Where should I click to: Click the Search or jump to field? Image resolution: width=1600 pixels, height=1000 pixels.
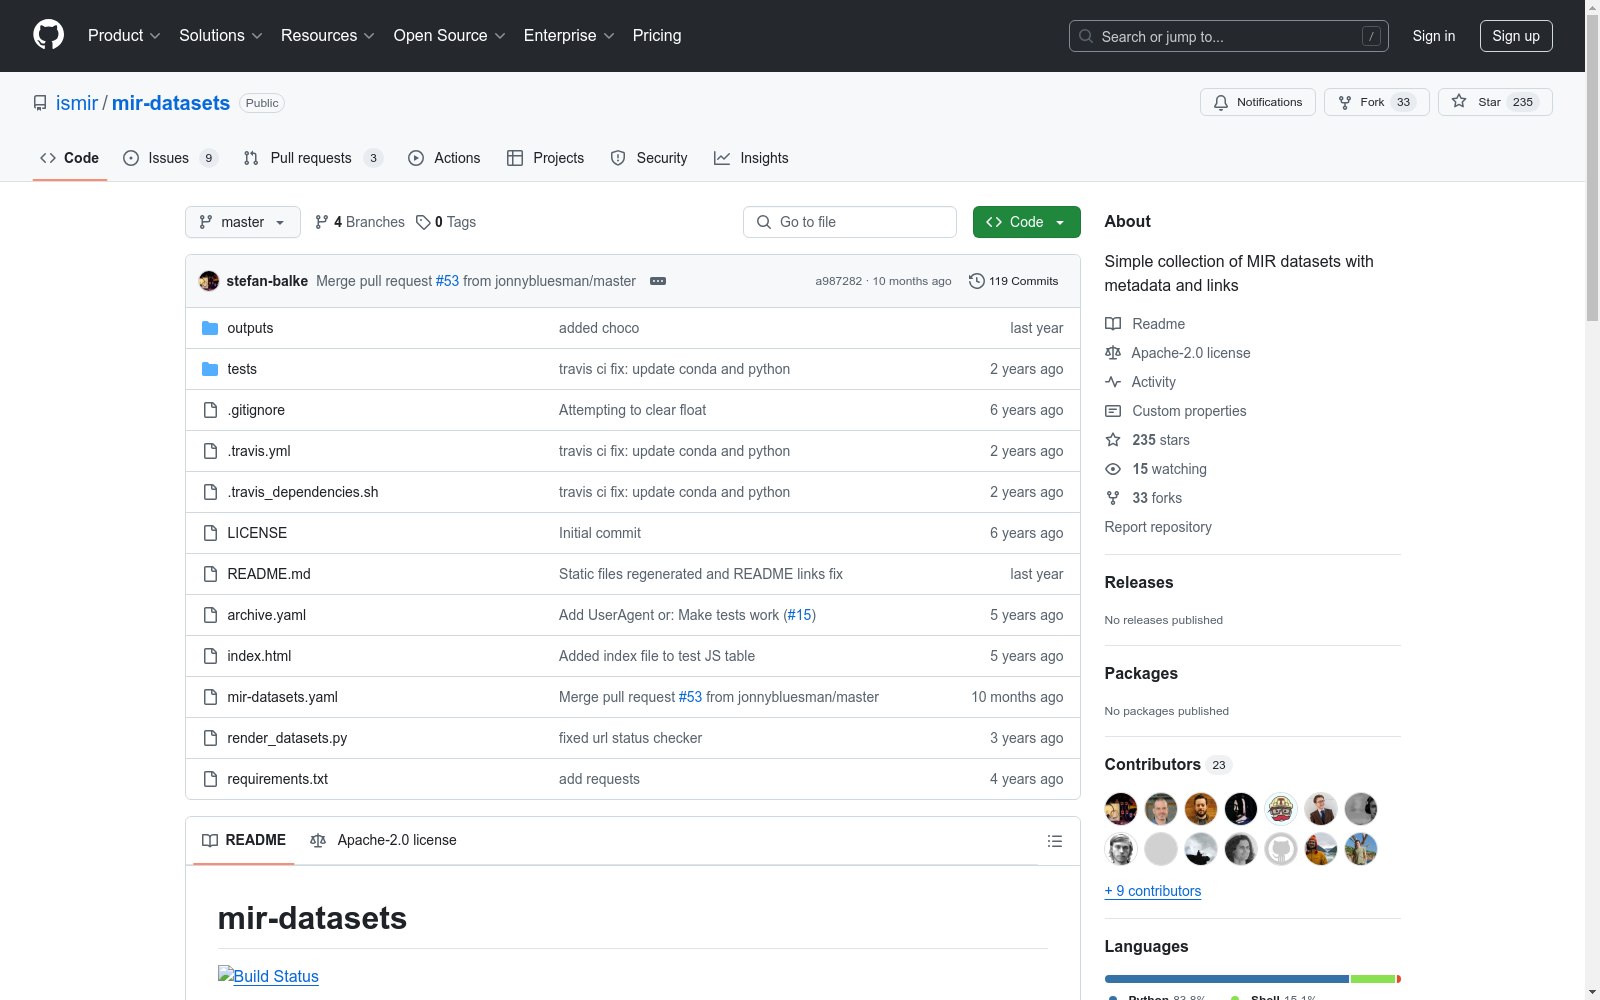1229,36
